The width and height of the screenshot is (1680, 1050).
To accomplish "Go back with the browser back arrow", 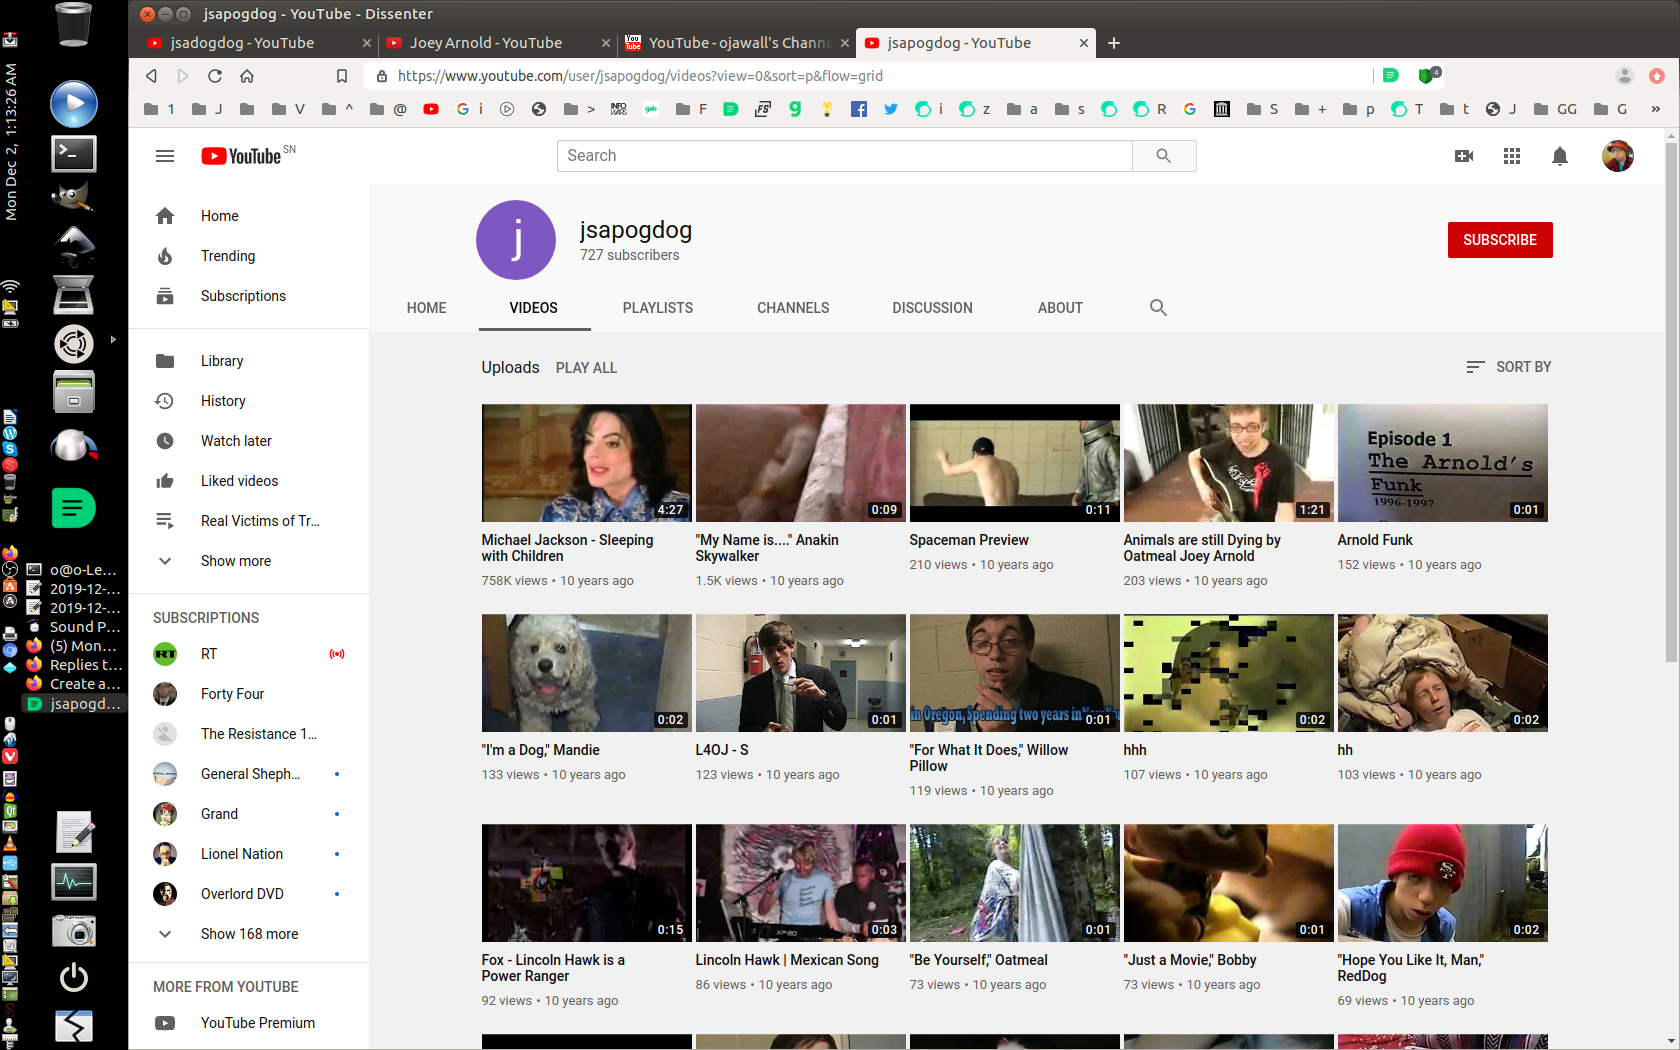I will point(152,76).
